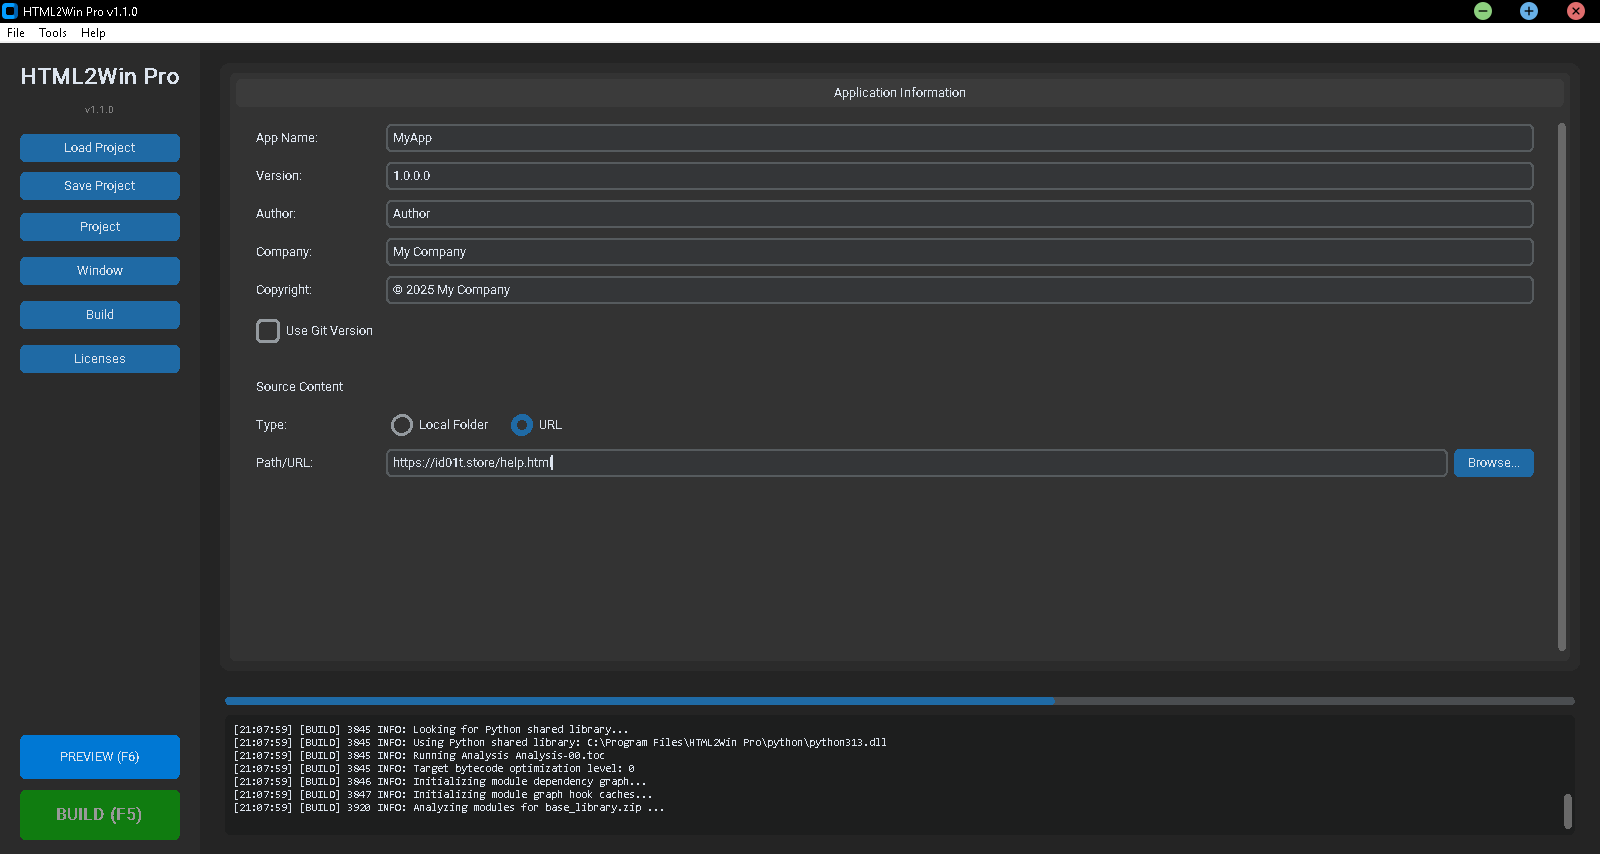Viewport: 1600px width, 854px height.
Task: Click the log line 'Initializing module graph hook caches...'
Action: tap(443, 795)
